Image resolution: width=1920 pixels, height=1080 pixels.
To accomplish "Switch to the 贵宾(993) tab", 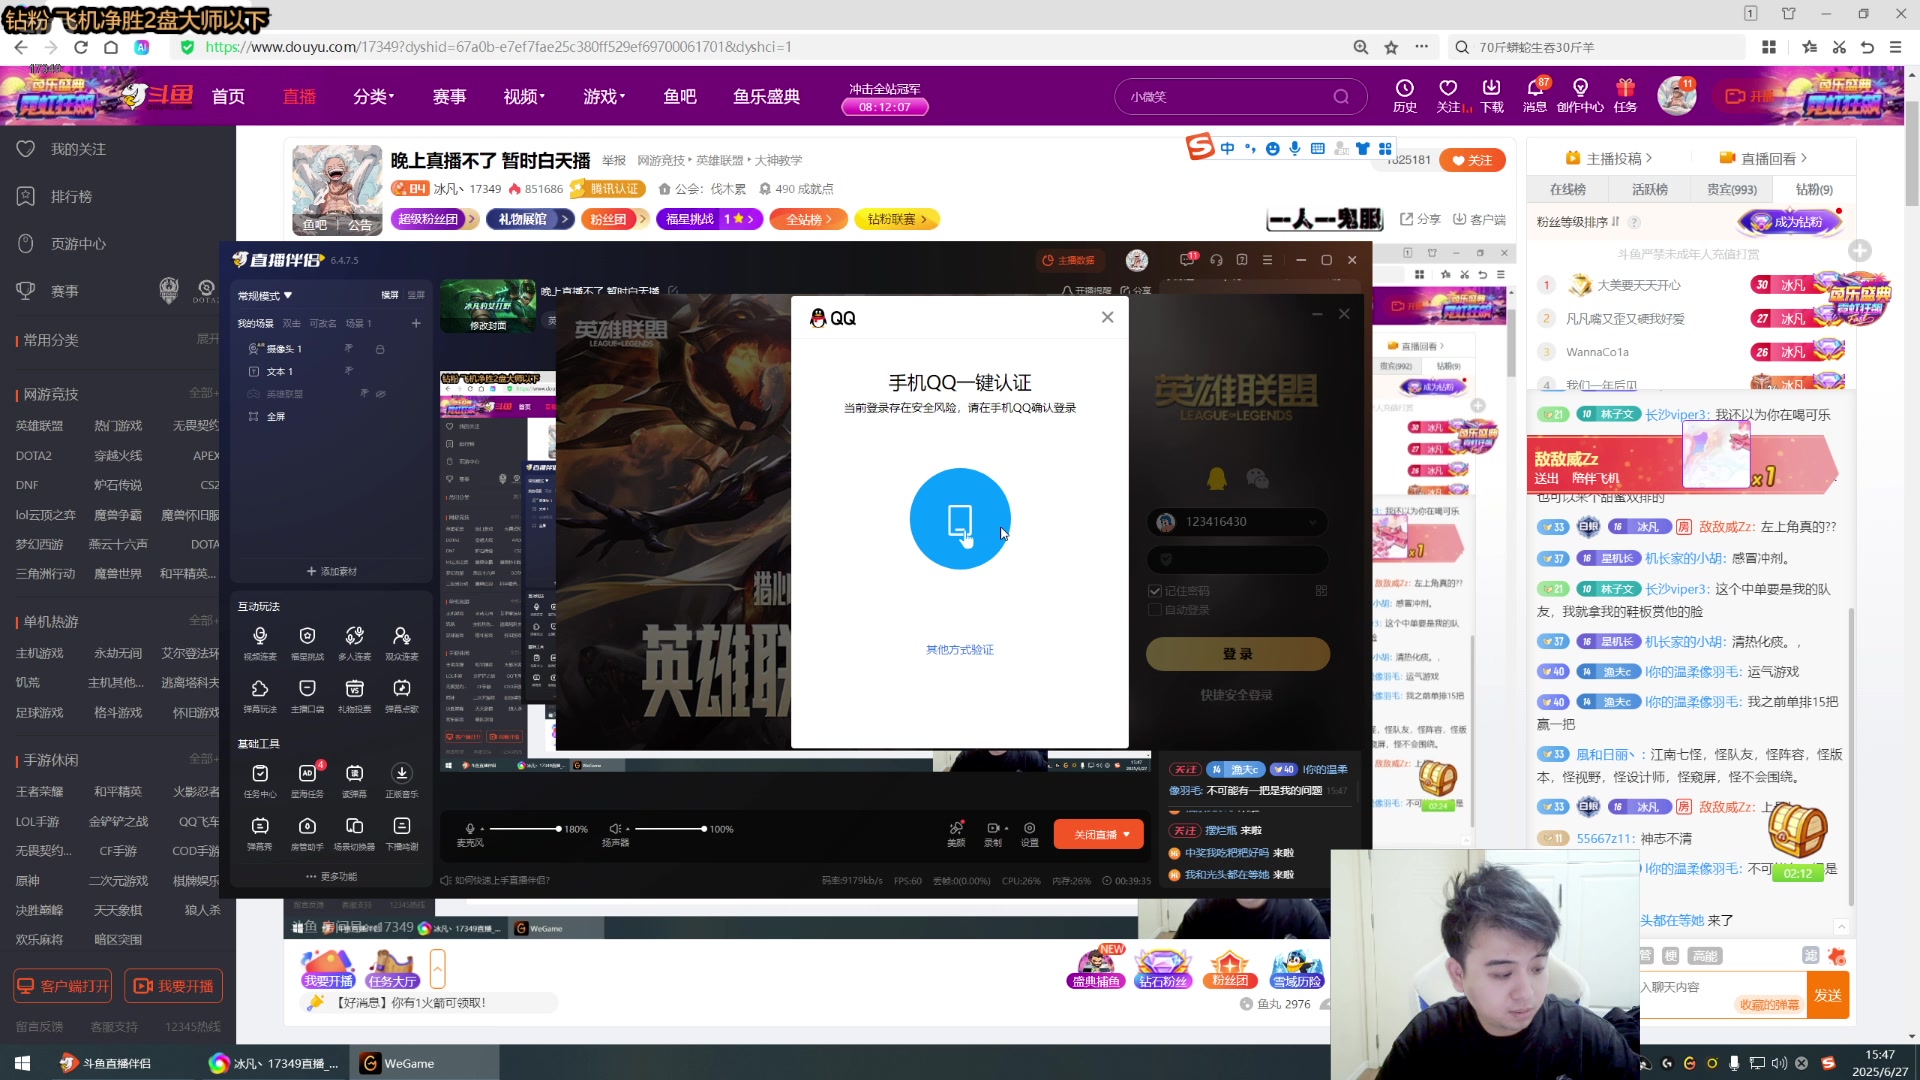I will pos(1731,189).
